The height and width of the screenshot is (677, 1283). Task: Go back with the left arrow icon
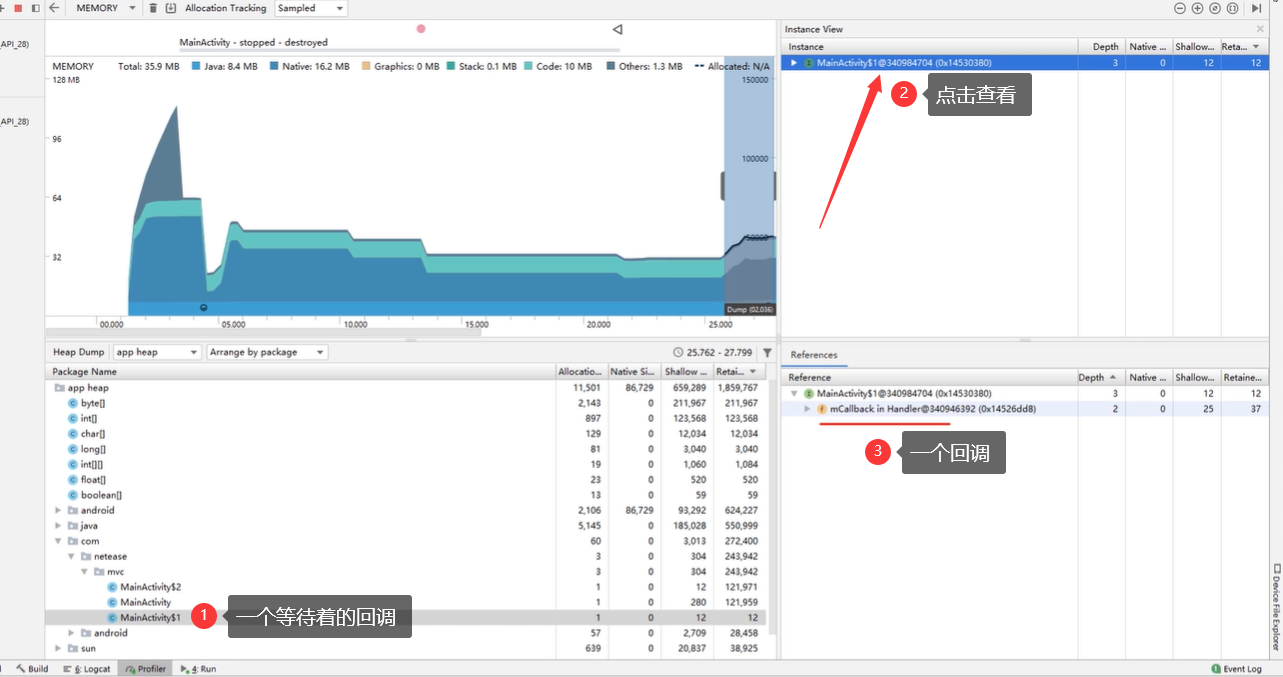click(x=54, y=8)
